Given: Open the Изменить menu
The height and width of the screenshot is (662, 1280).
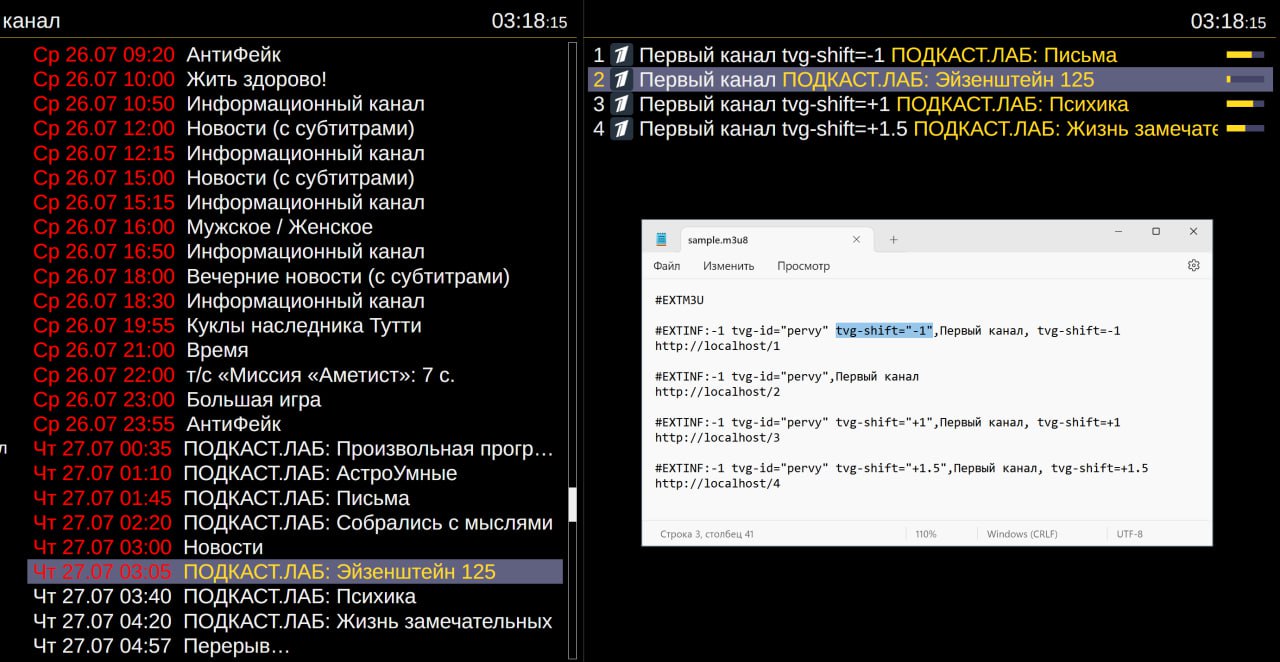Looking at the screenshot, I should [728, 266].
